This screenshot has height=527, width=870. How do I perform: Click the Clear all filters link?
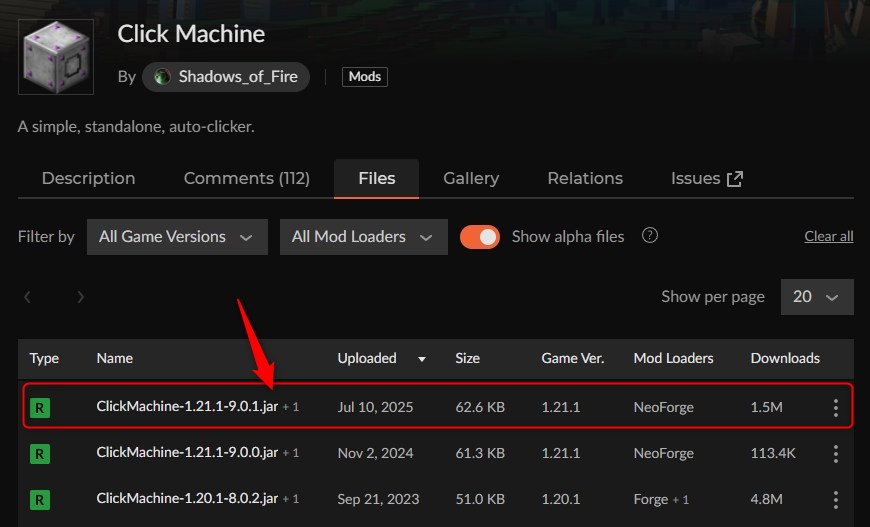(828, 236)
